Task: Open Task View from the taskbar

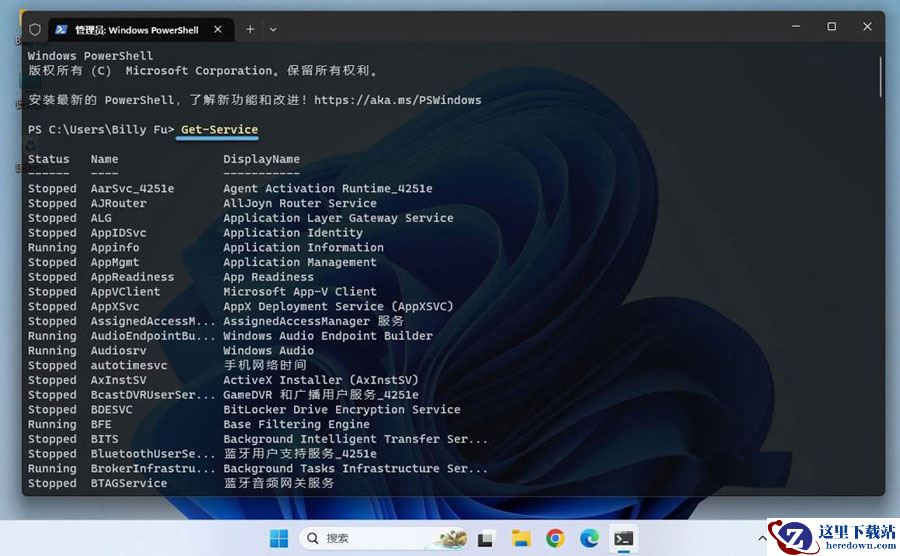Action: tap(486, 539)
